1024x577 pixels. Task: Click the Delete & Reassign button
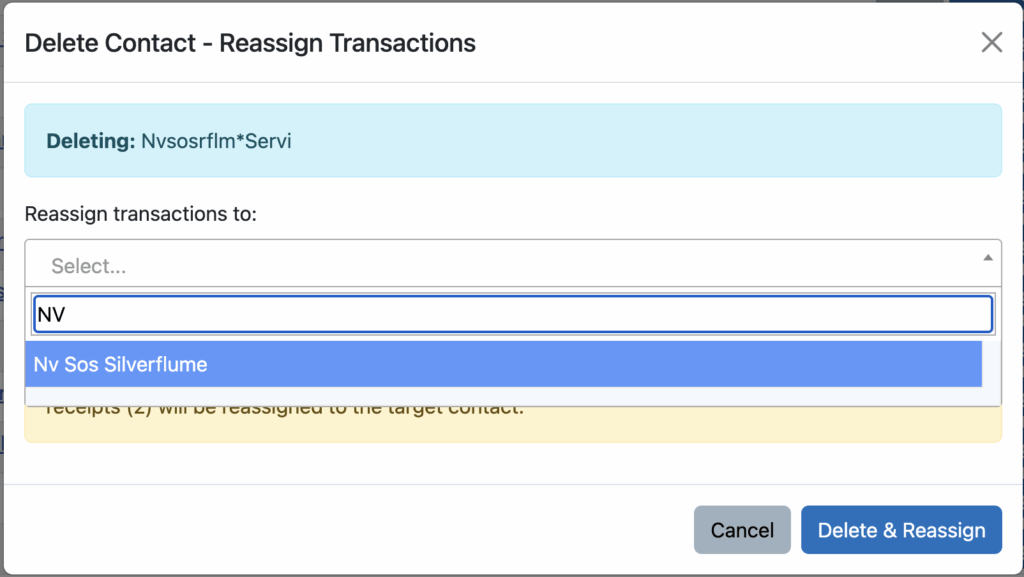tap(901, 530)
